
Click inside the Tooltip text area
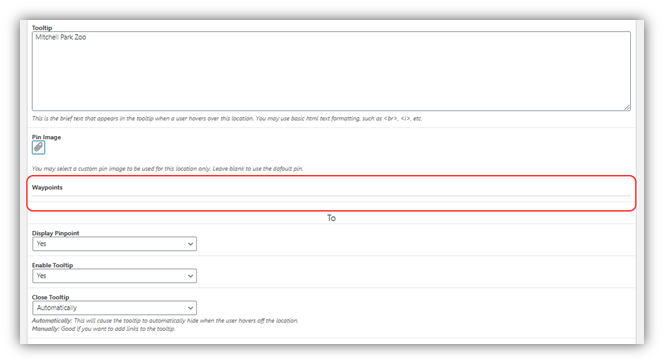331,71
